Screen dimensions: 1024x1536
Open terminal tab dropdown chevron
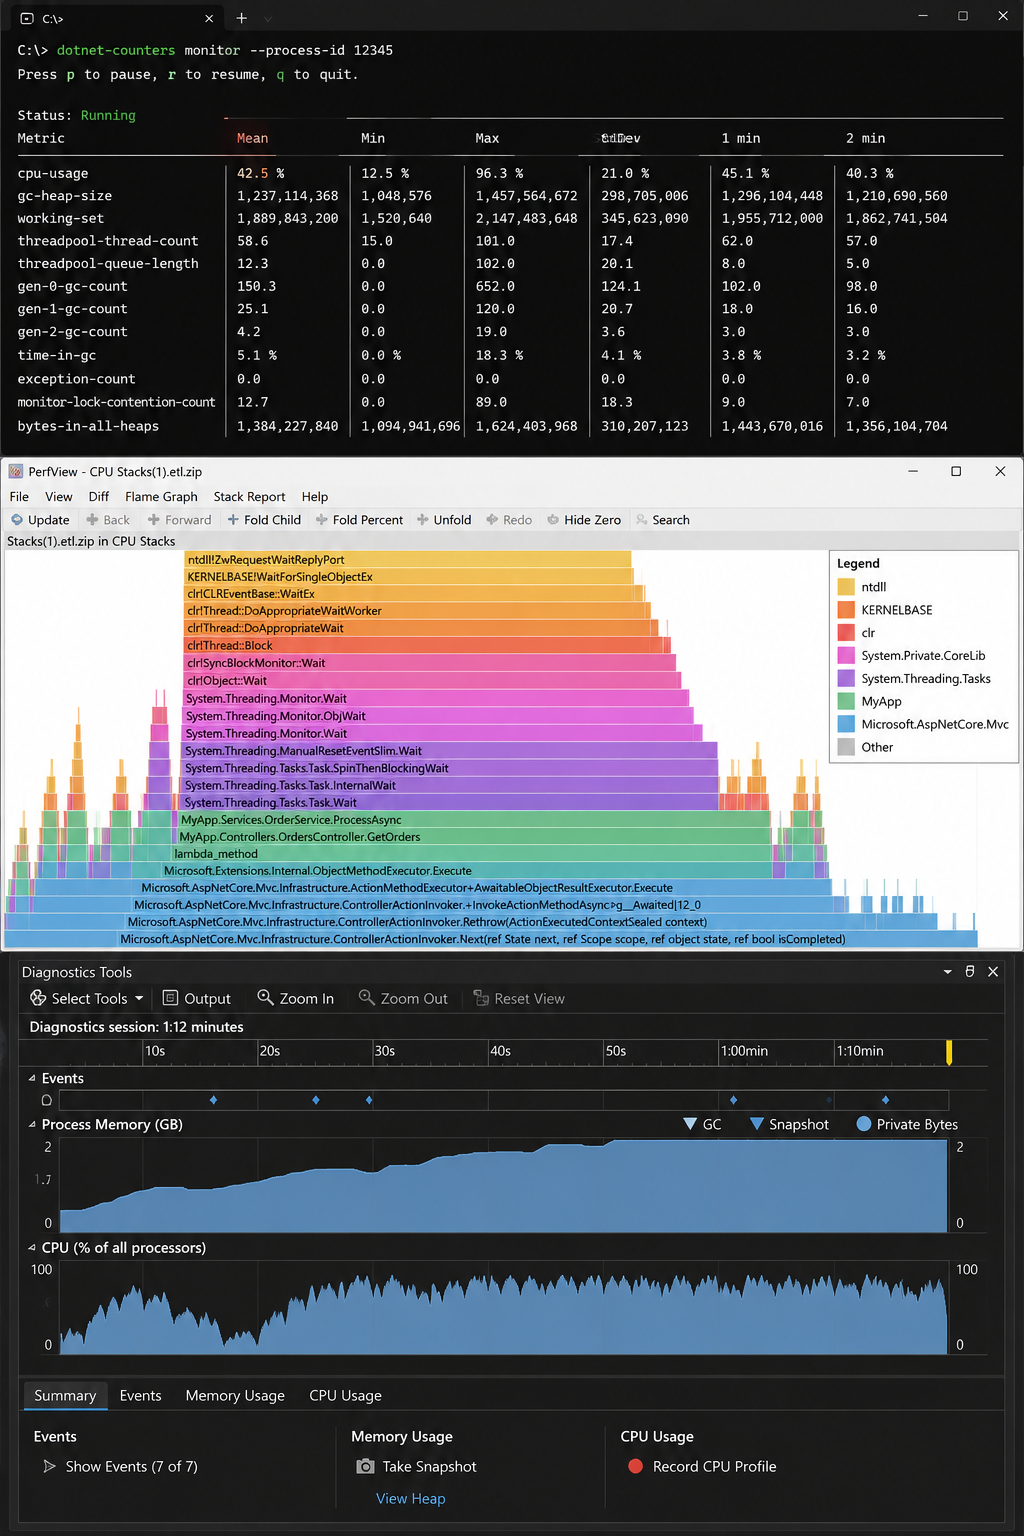click(268, 18)
